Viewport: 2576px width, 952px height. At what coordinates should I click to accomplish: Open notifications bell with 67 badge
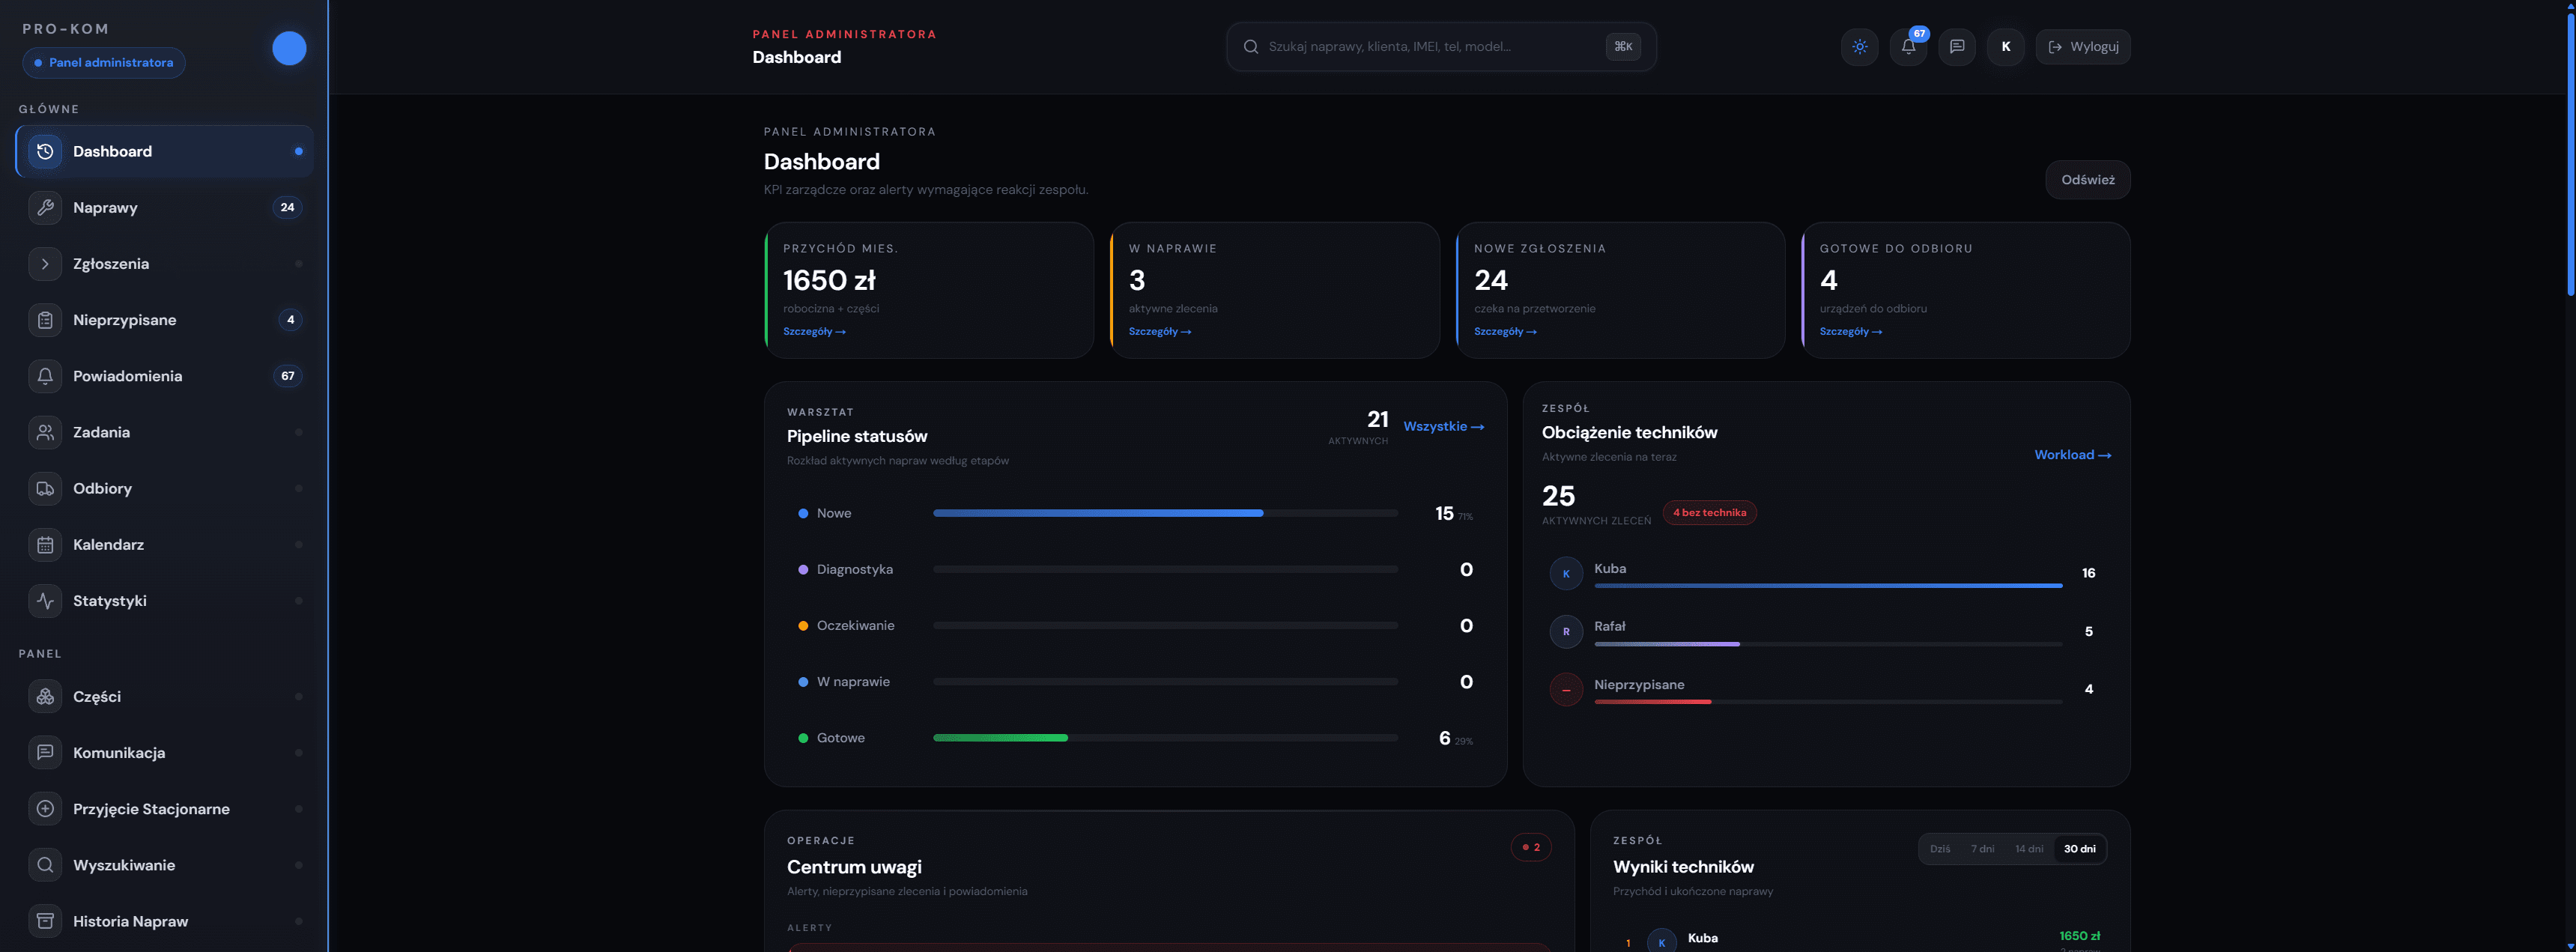pyautogui.click(x=1908, y=46)
